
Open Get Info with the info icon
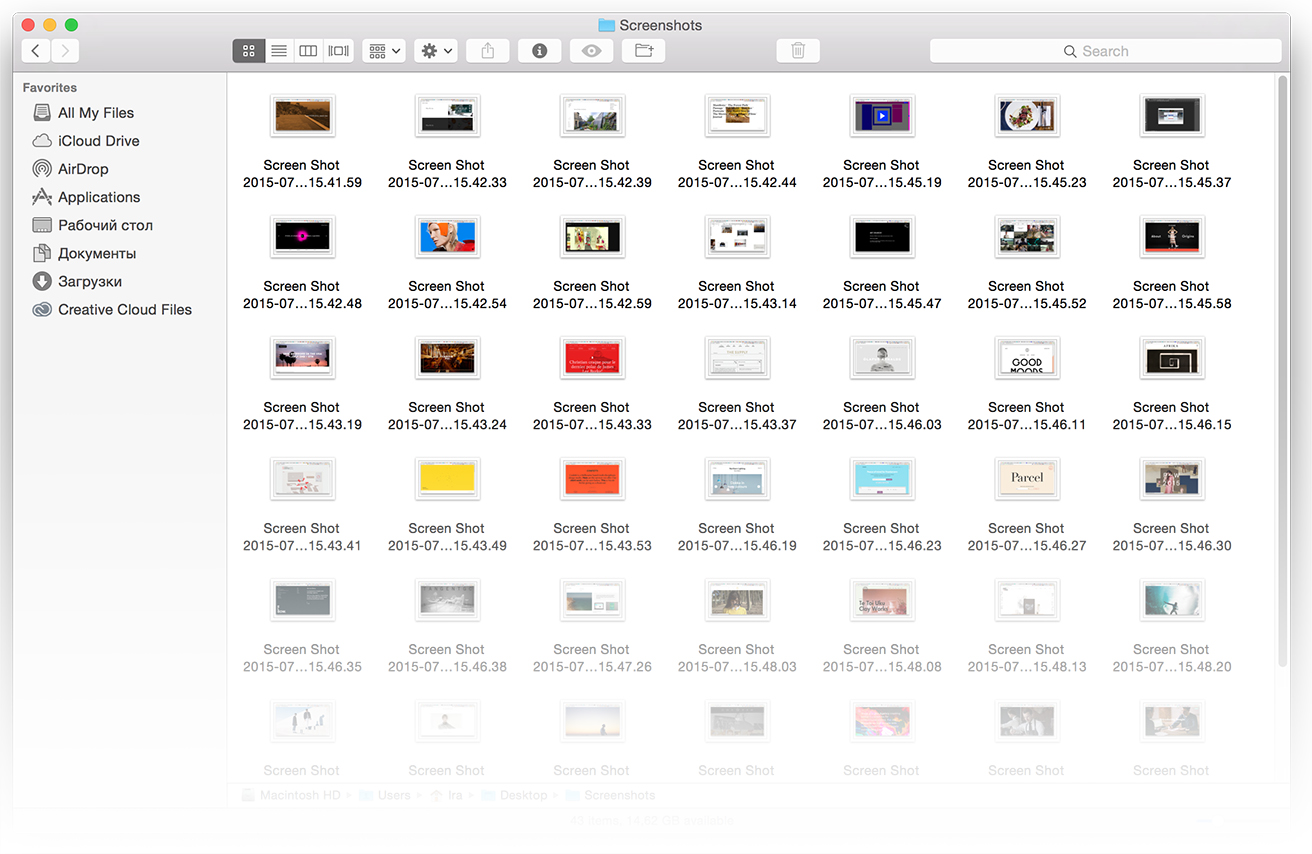tap(540, 51)
